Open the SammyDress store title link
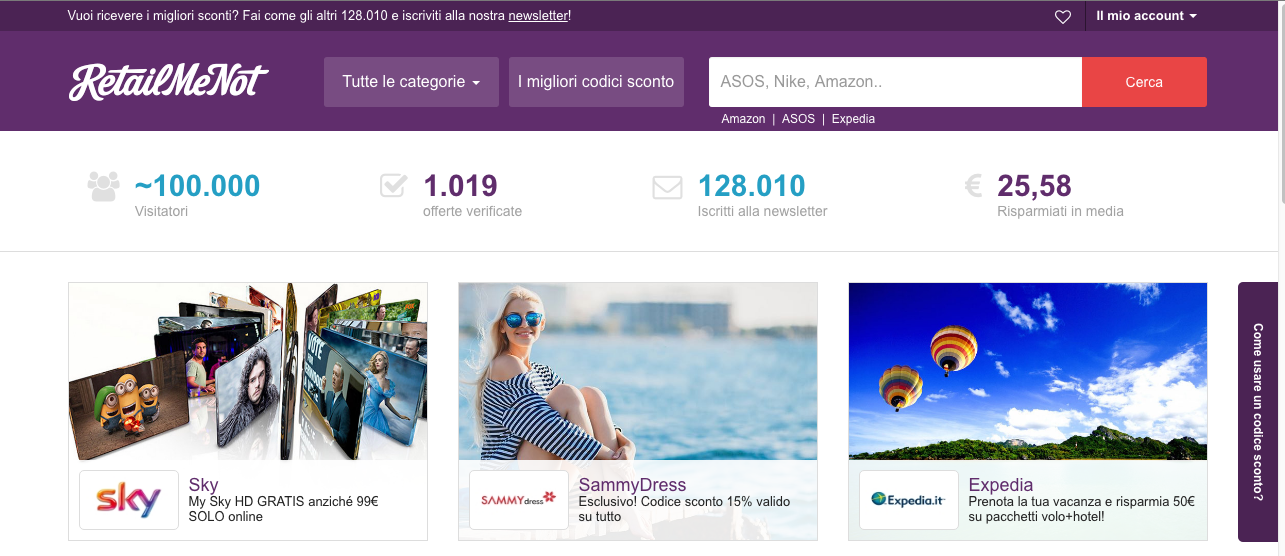This screenshot has width=1285, height=556. (632, 485)
